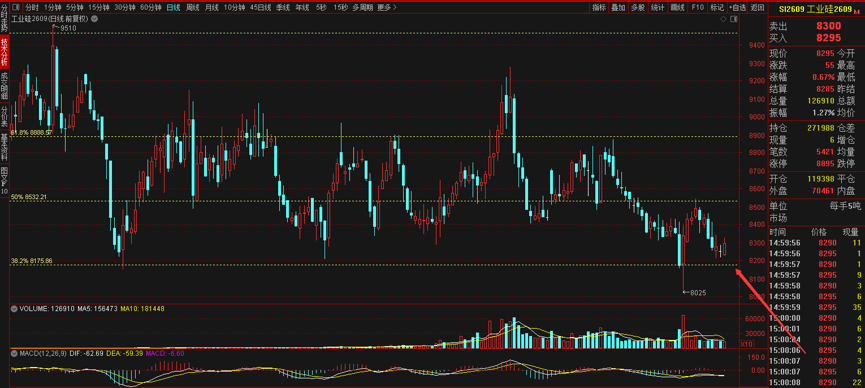Click the 8025 low price label
Screen dimensions: 865x388
(x=698, y=293)
